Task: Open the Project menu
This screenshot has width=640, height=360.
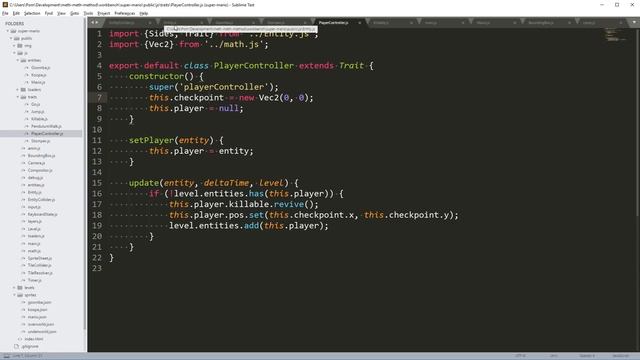Action: tap(104, 13)
